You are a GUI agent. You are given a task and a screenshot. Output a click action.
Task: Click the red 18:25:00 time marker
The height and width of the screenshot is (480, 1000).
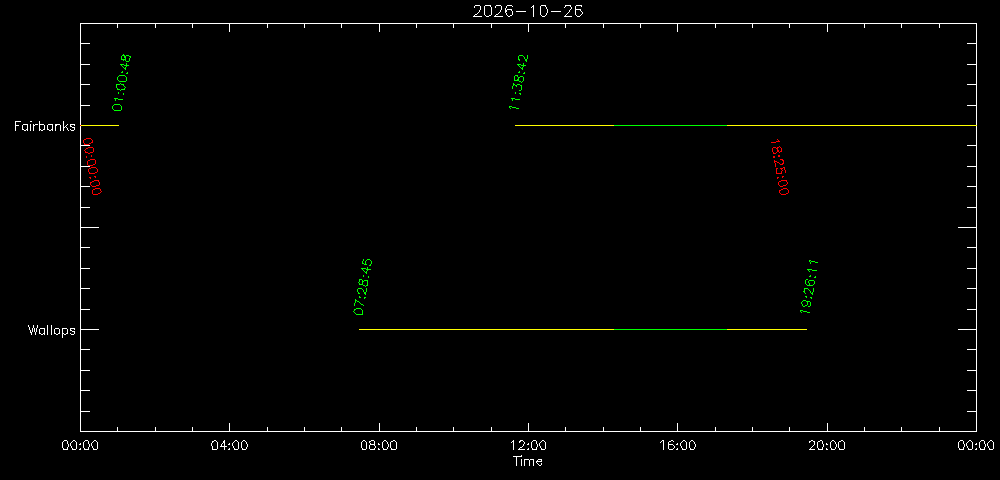(779, 167)
